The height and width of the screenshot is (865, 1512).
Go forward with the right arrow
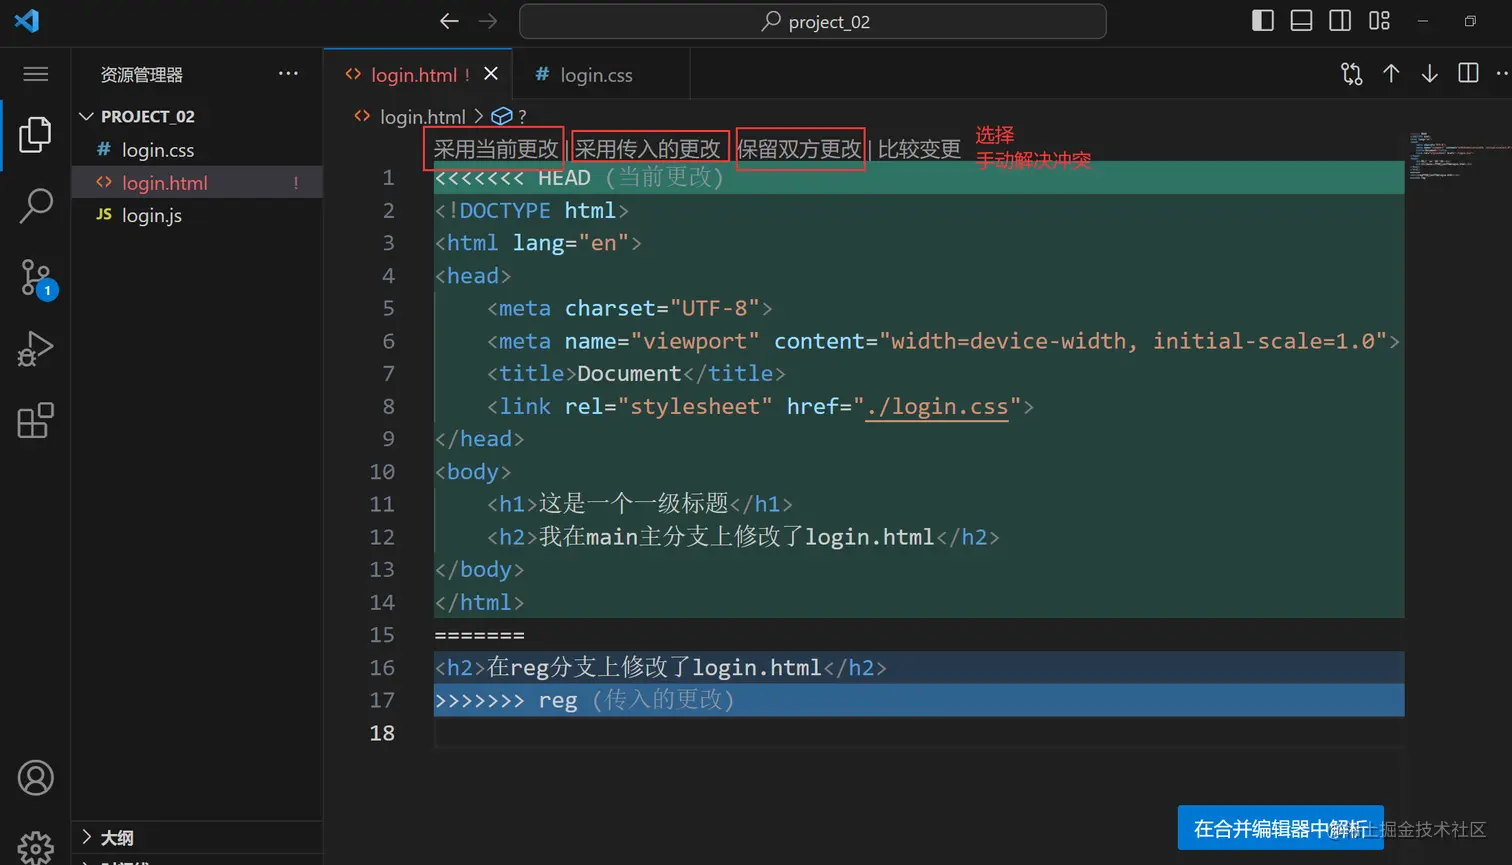point(487,21)
